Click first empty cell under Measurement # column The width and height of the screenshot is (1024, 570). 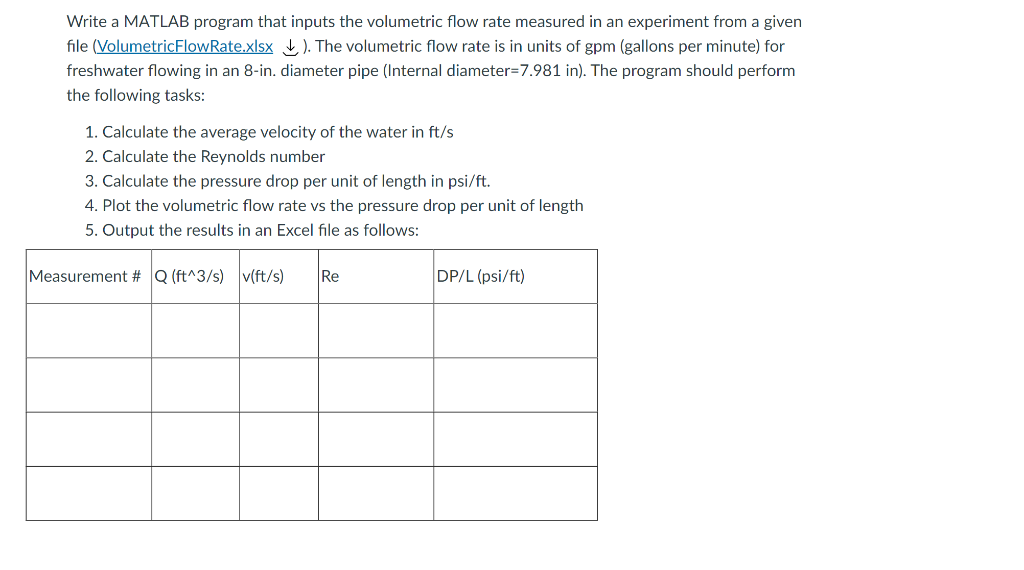[89, 330]
